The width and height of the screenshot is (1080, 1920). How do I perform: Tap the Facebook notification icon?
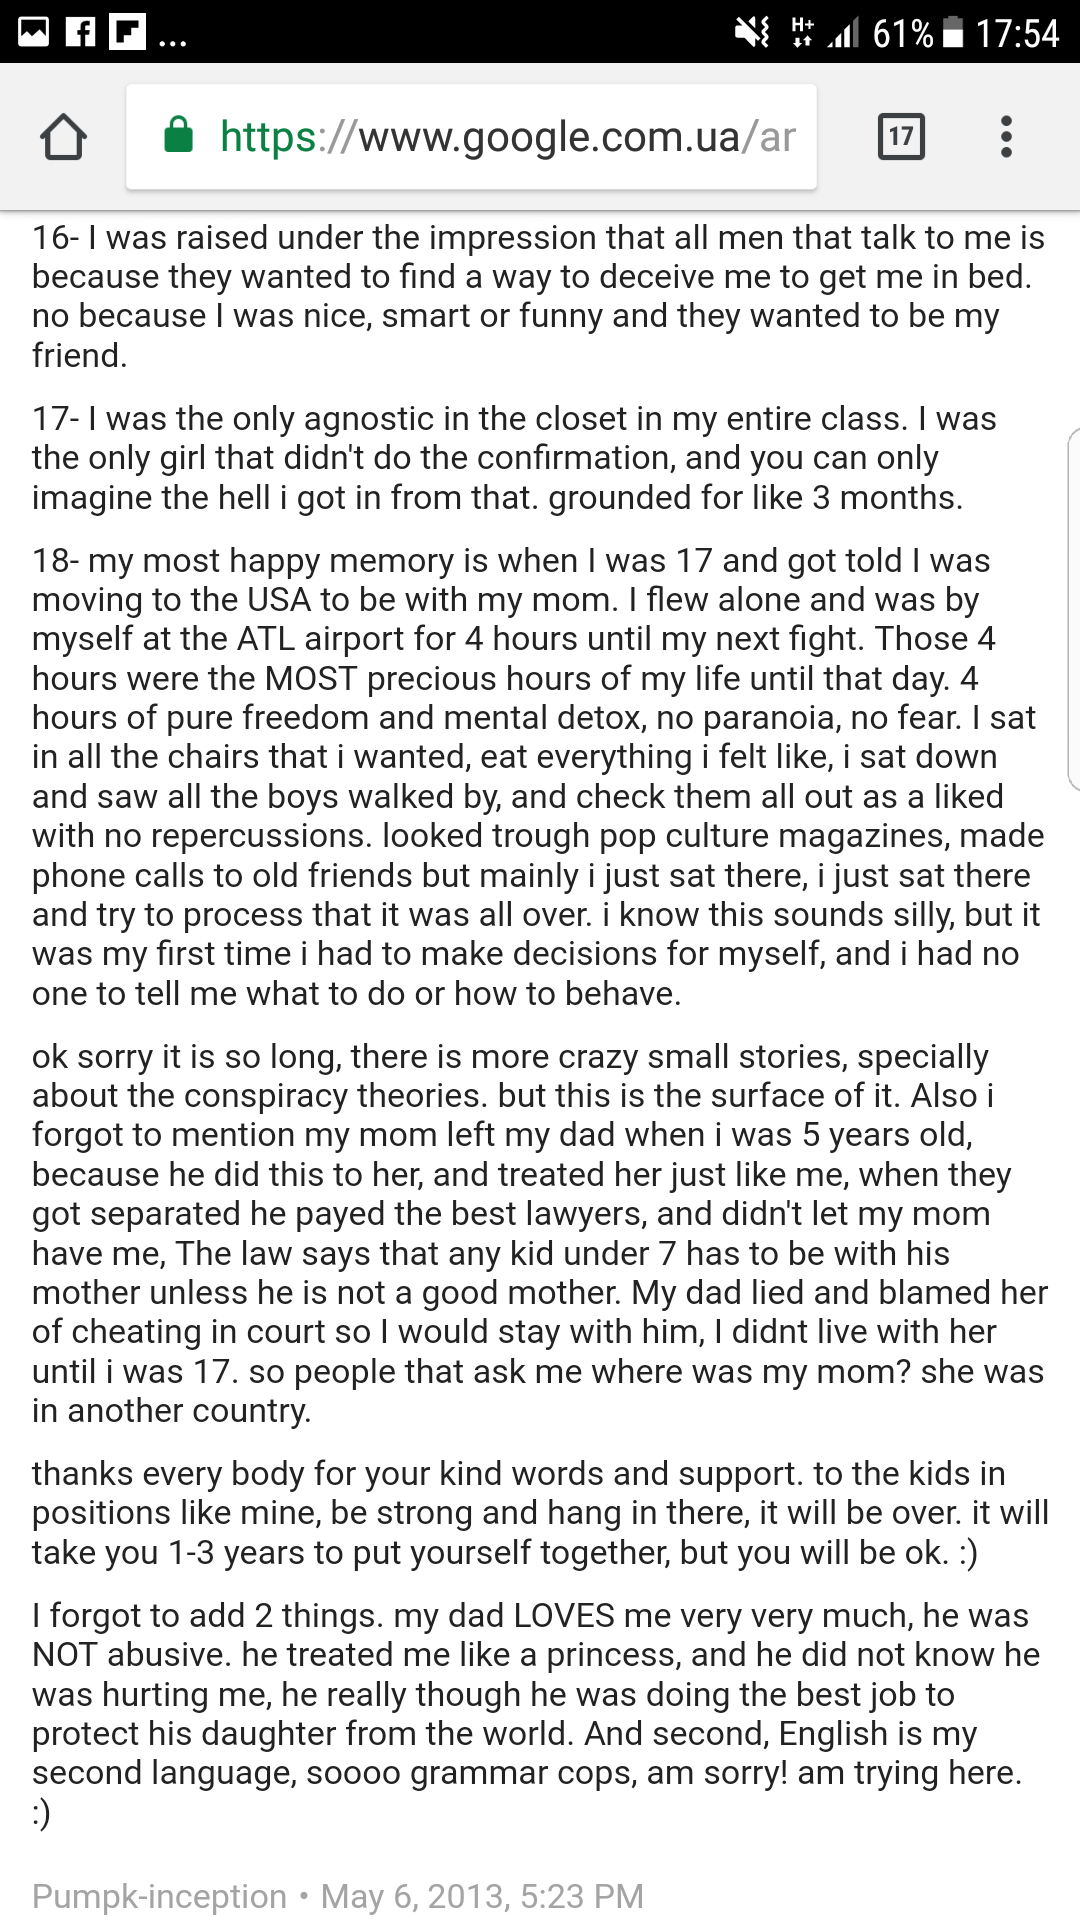tap(80, 32)
